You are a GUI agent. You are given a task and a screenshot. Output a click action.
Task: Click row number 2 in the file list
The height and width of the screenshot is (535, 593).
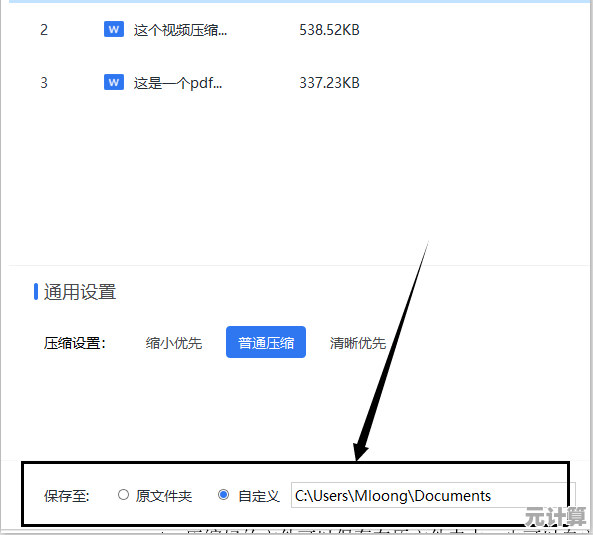pos(44,30)
